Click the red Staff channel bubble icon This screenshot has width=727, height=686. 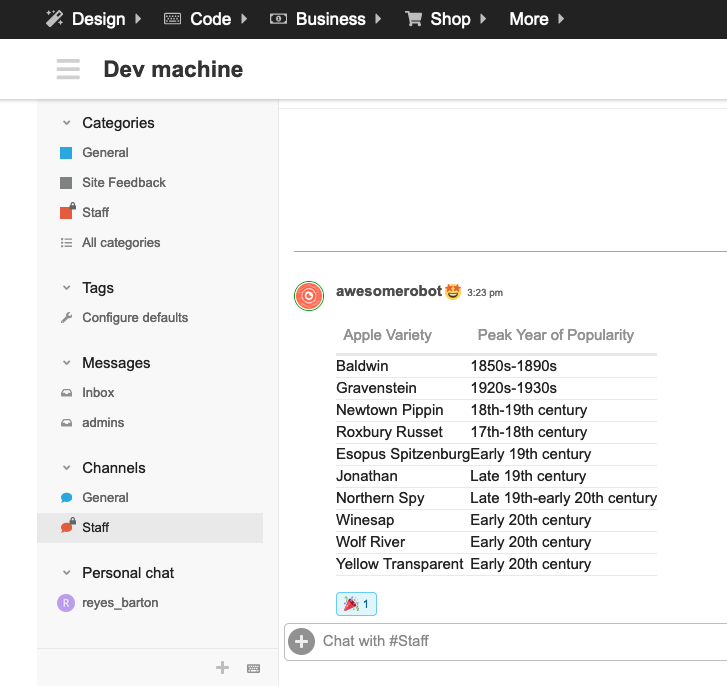(67, 526)
